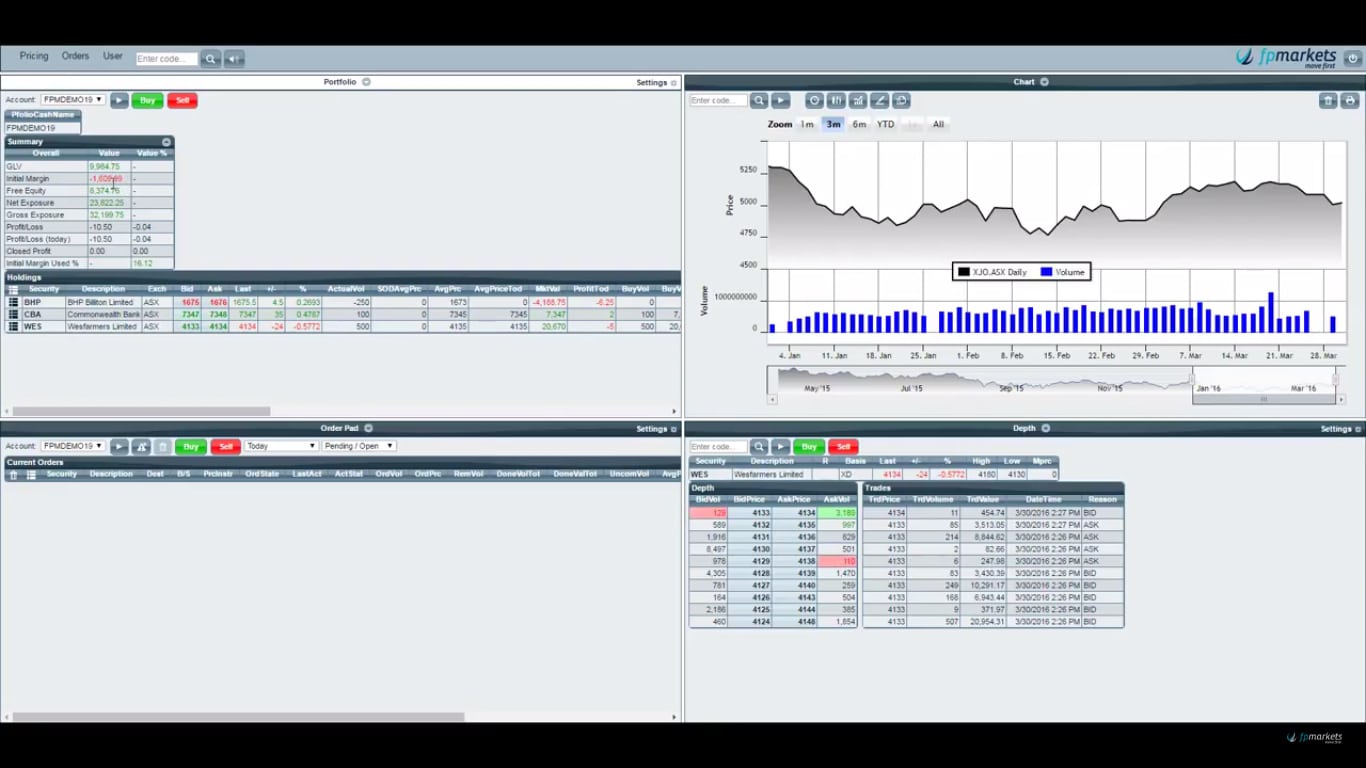Open Order Pad Account dropdown
This screenshot has width=1366, height=768.
coord(73,446)
